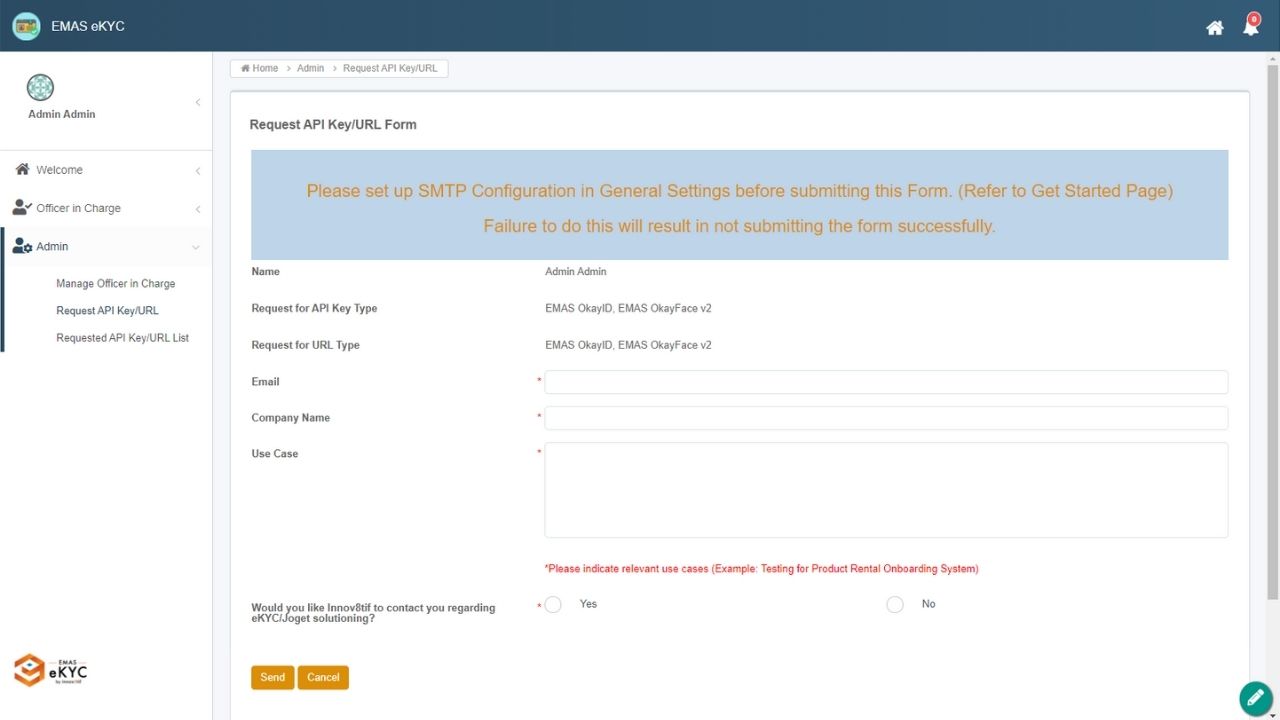
Task: Click the Company Name field label
Action: 290,418
